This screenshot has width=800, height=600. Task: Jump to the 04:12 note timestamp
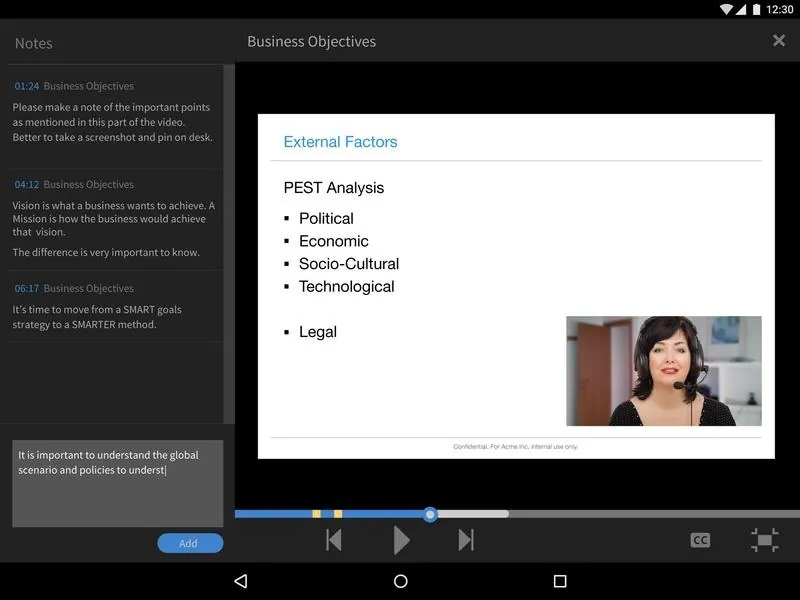27,185
